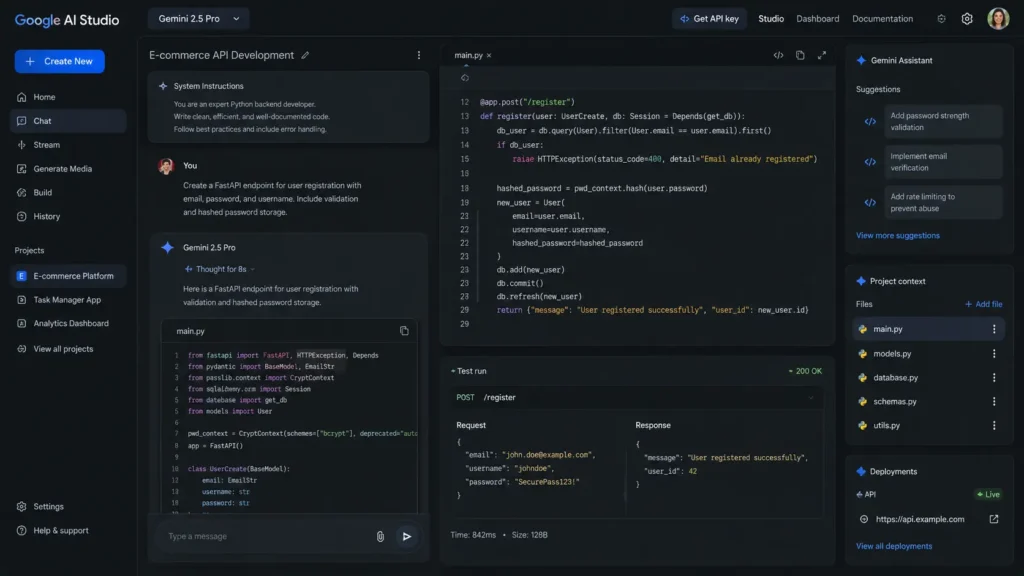Select Add rate limiting to prevent abuse

click(943, 202)
